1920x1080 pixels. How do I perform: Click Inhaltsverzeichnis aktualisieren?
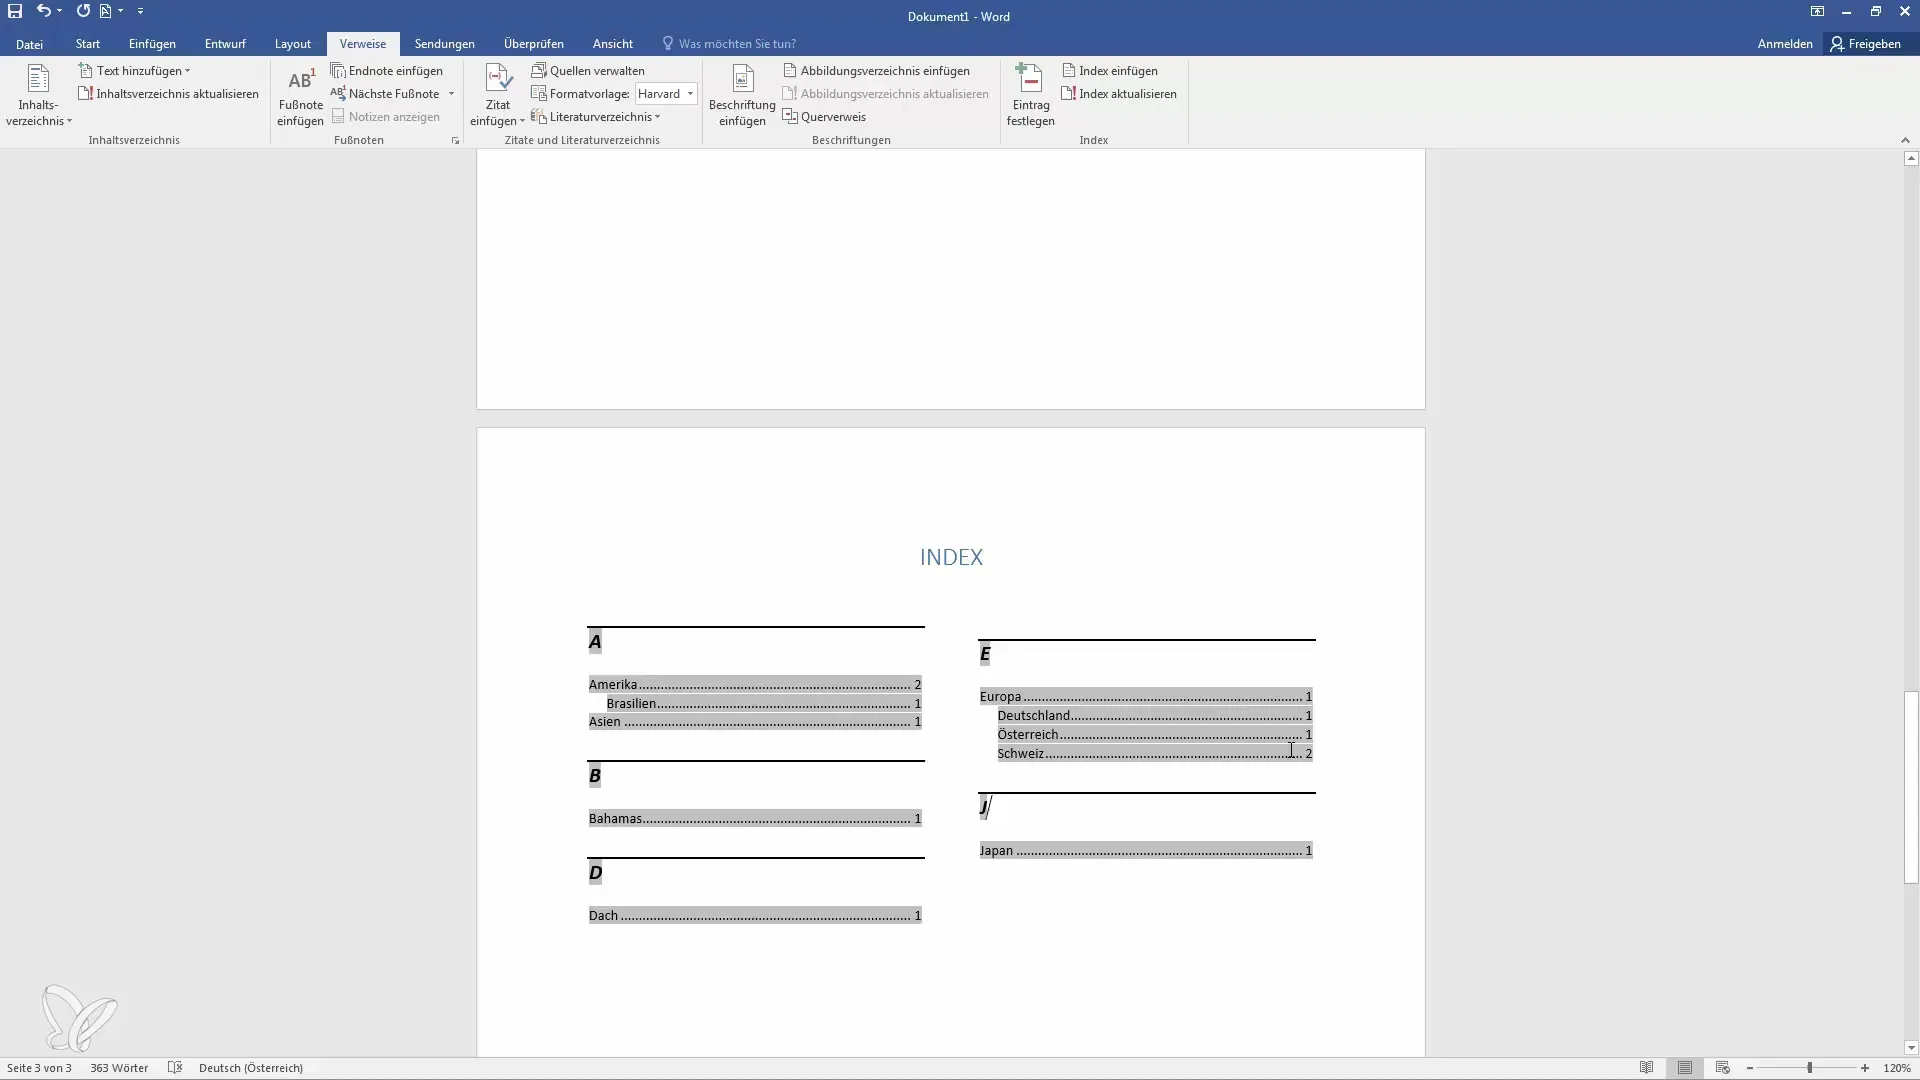point(168,94)
